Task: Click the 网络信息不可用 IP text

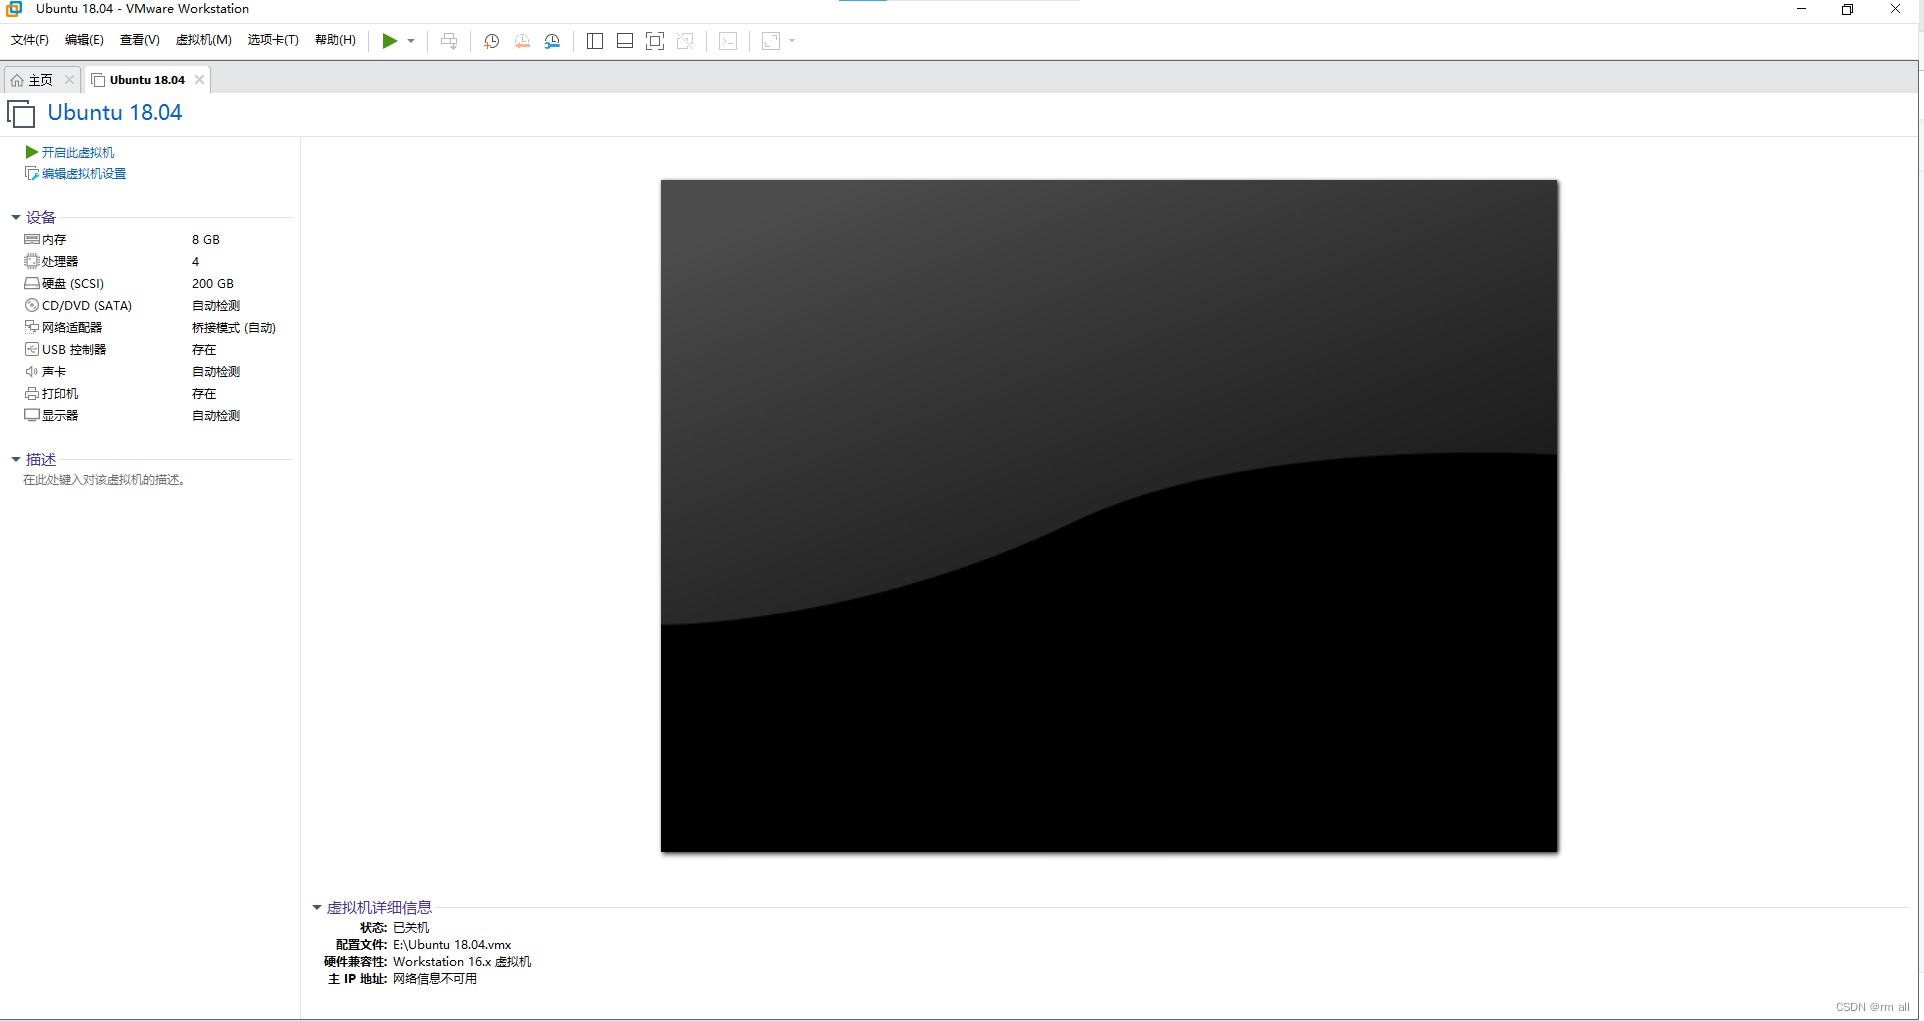Action: pyautogui.click(x=435, y=979)
